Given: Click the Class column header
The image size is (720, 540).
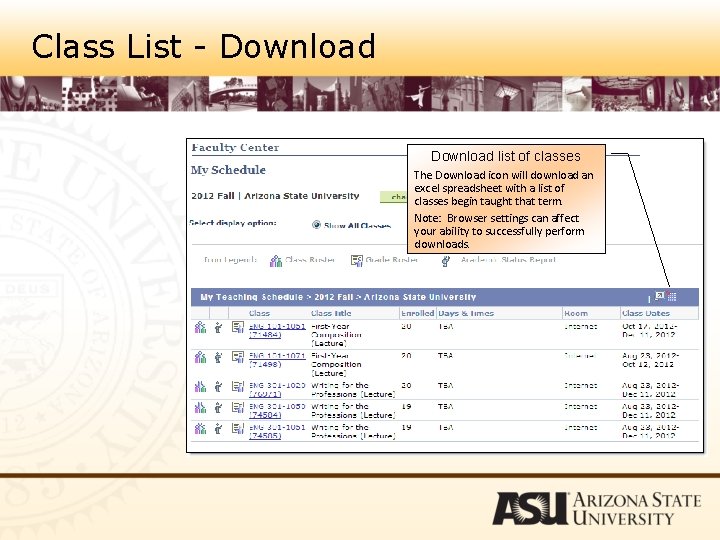Looking at the screenshot, I should [x=259, y=313].
